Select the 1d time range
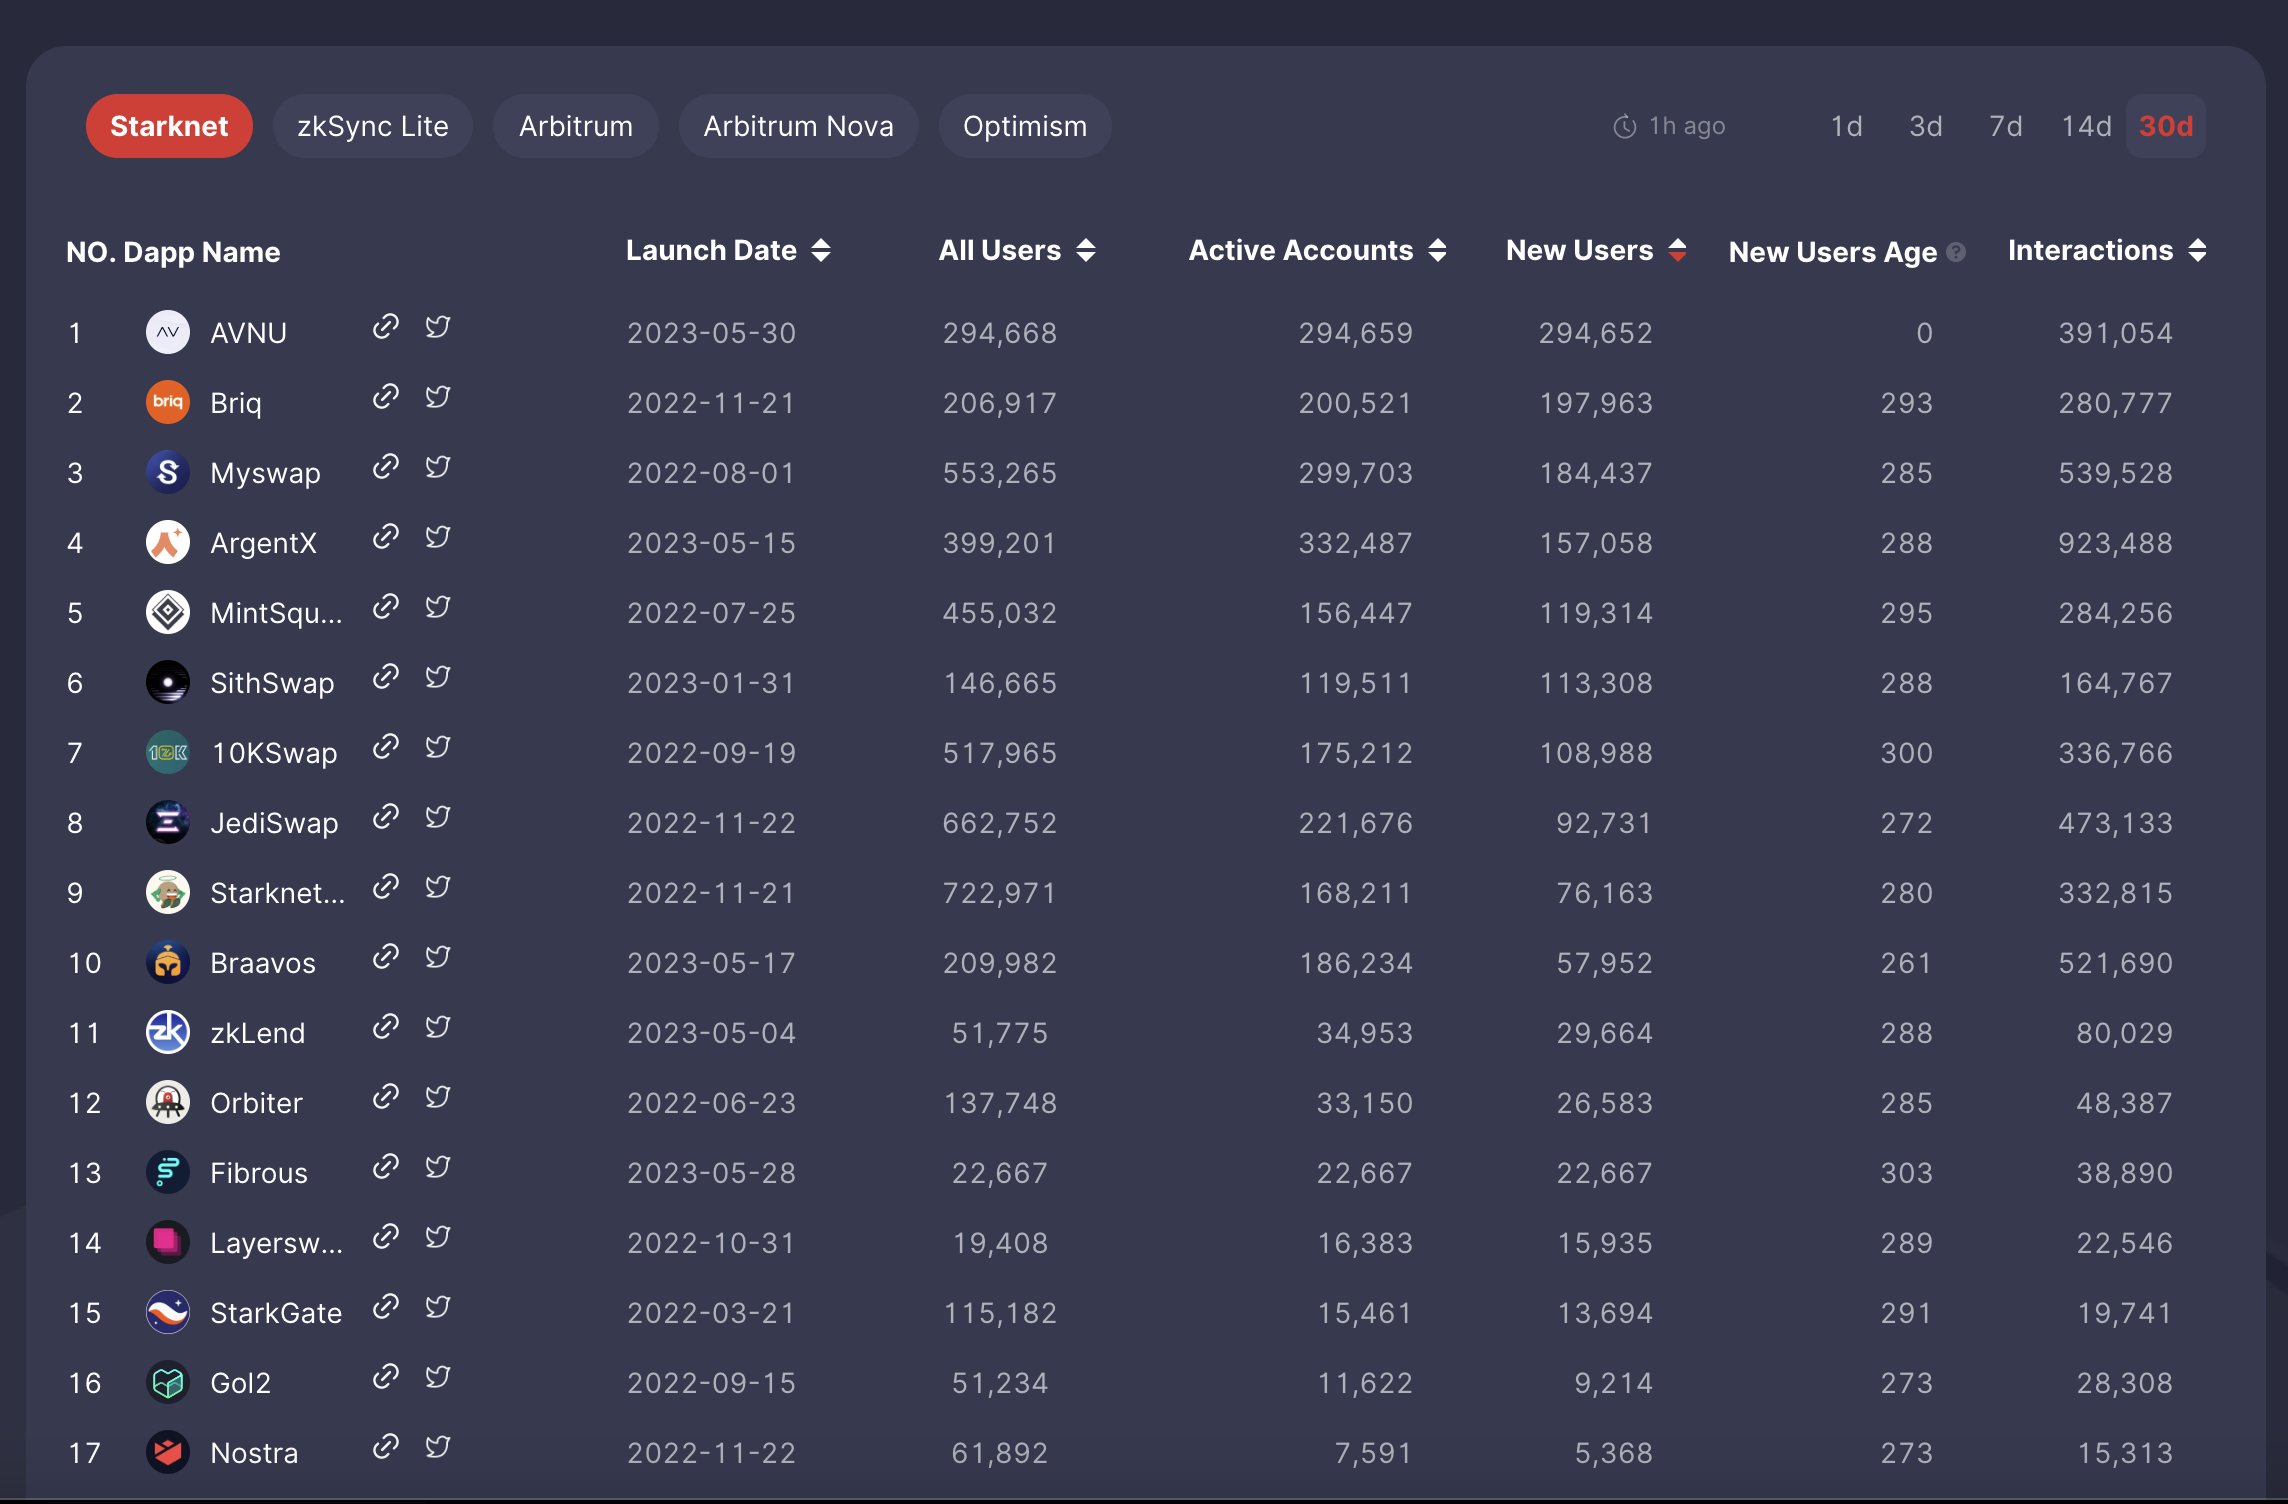The image size is (2288, 1504). pos(1846,126)
